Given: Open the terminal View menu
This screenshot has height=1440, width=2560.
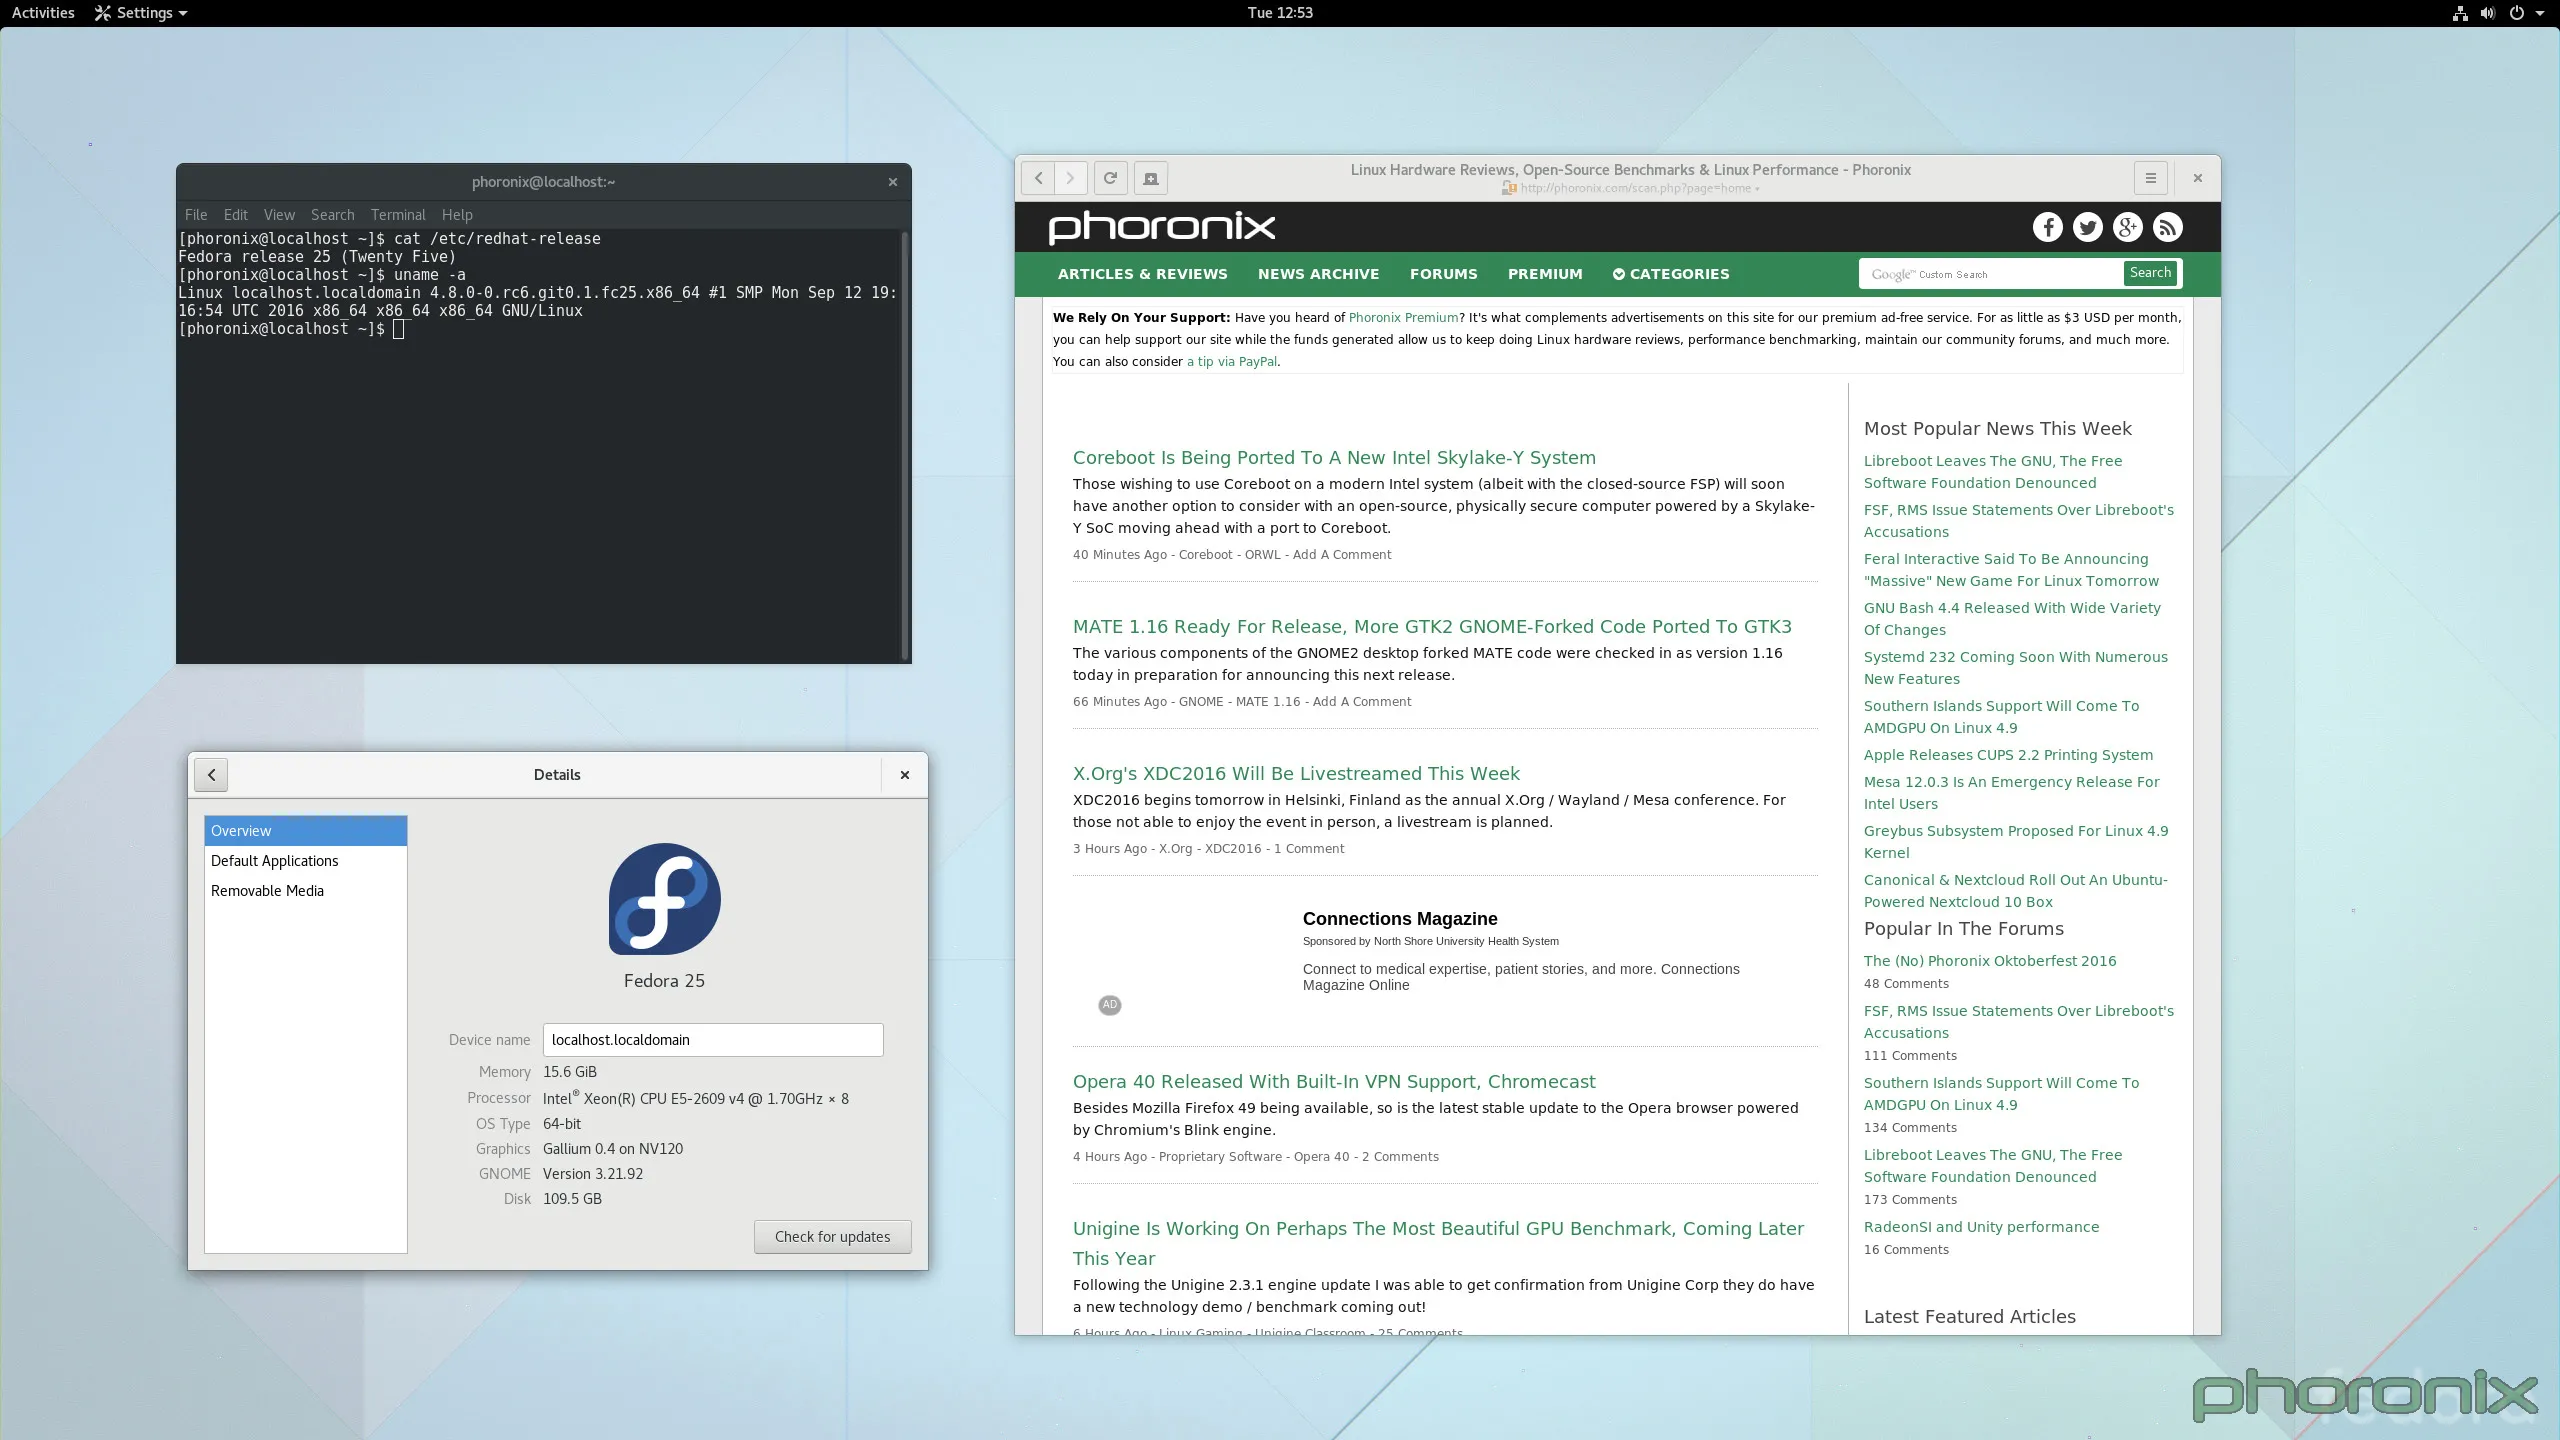Looking at the screenshot, I should (279, 215).
